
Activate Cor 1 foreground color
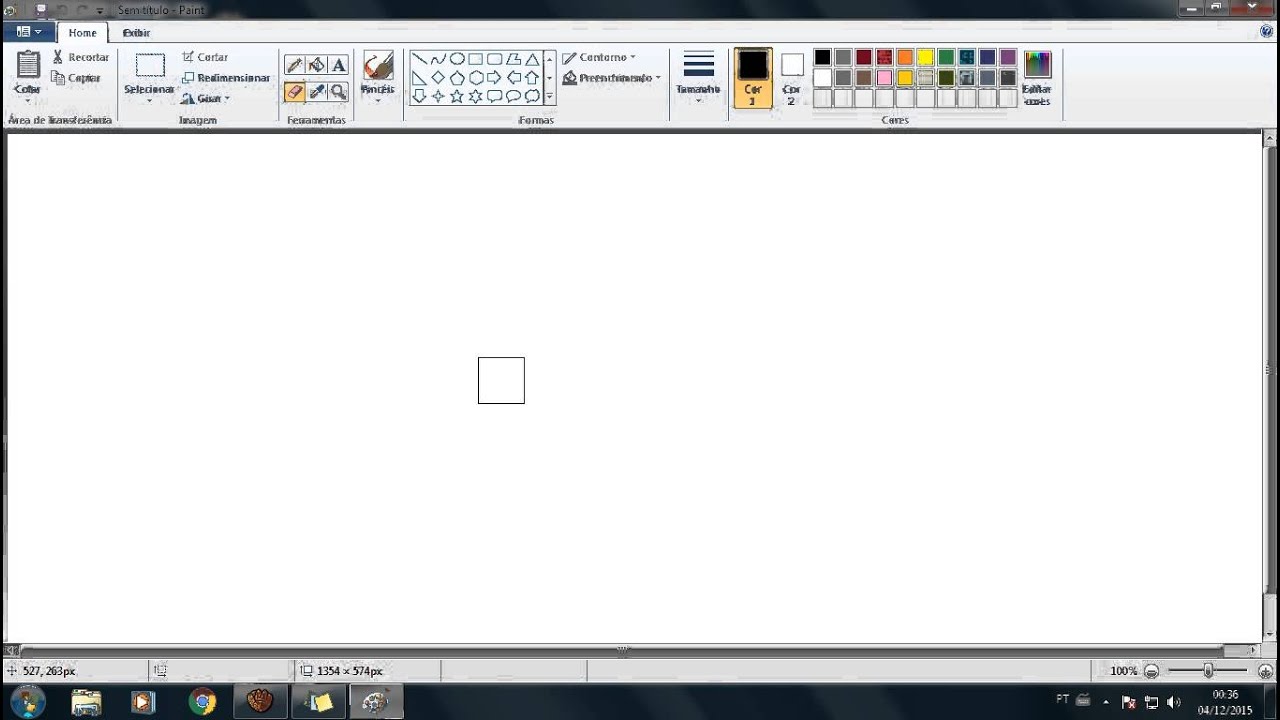point(753,78)
